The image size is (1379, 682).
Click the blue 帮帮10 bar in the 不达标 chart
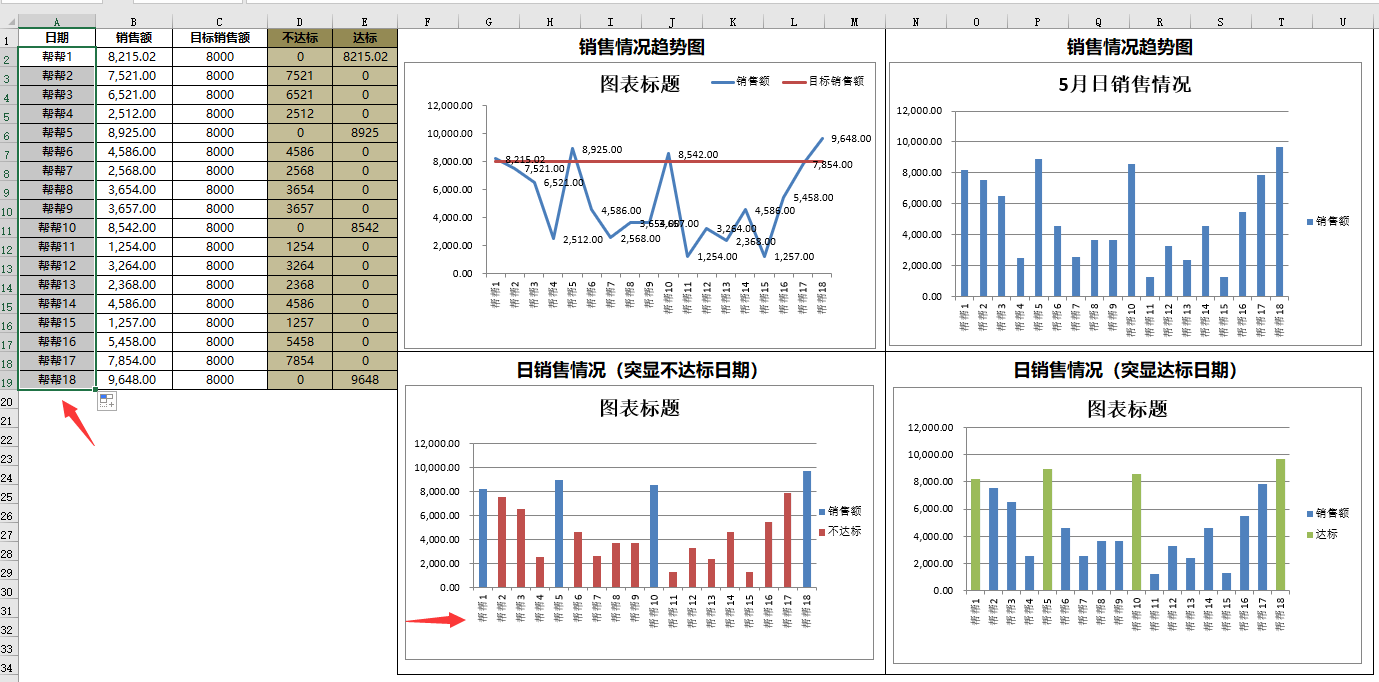(x=654, y=536)
